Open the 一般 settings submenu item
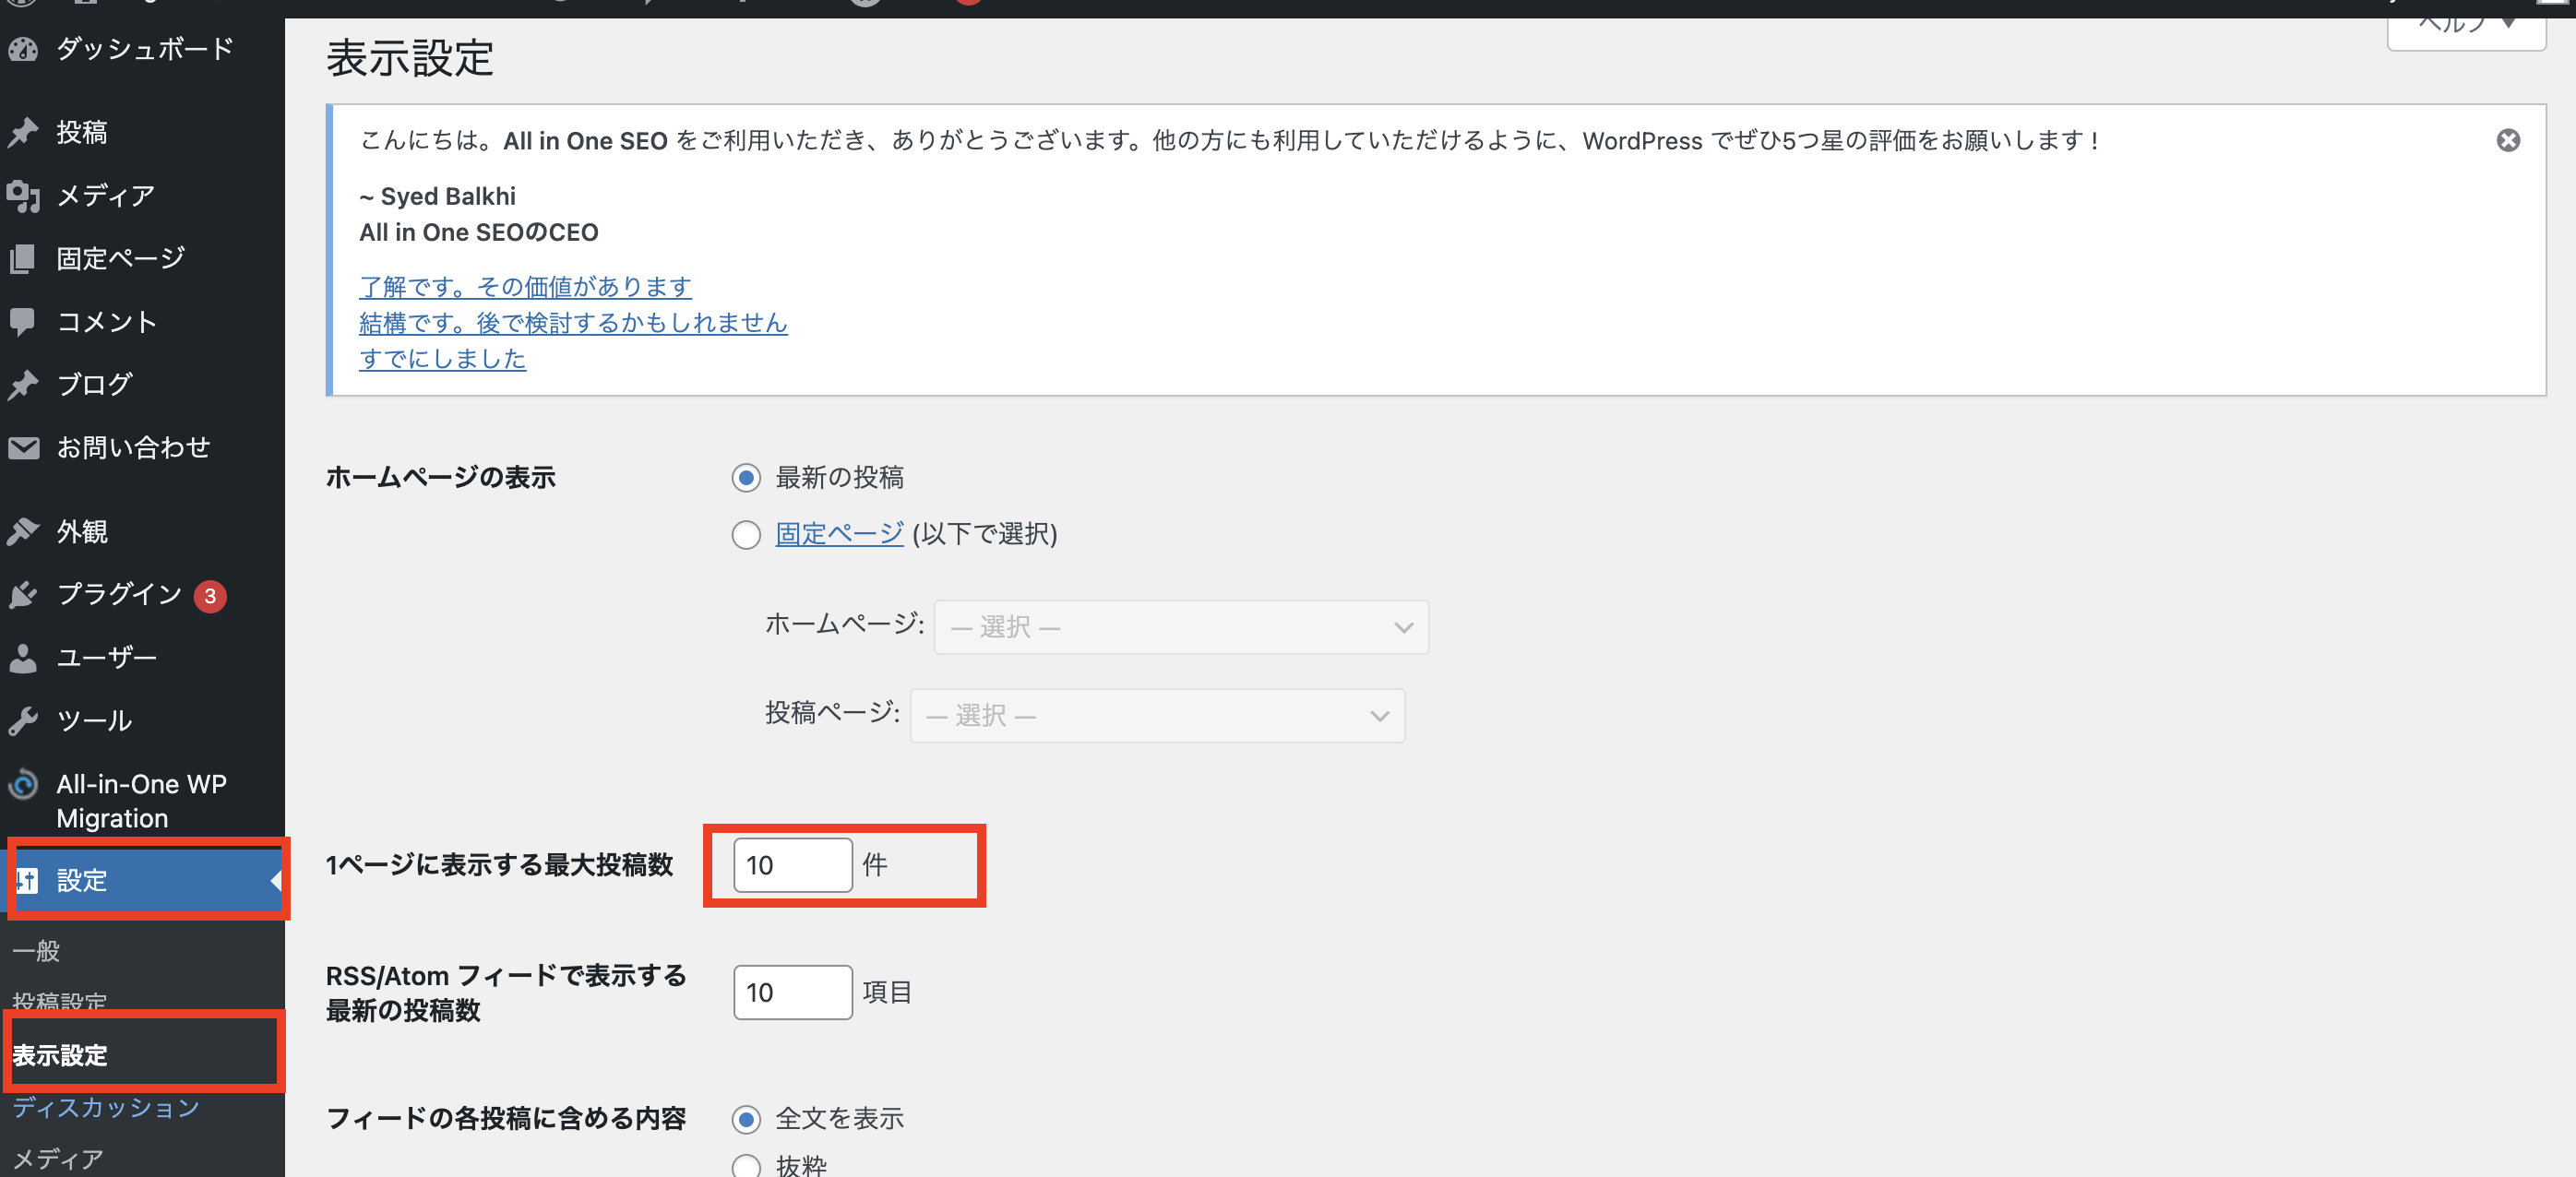The height and width of the screenshot is (1177, 2576). [x=36, y=950]
